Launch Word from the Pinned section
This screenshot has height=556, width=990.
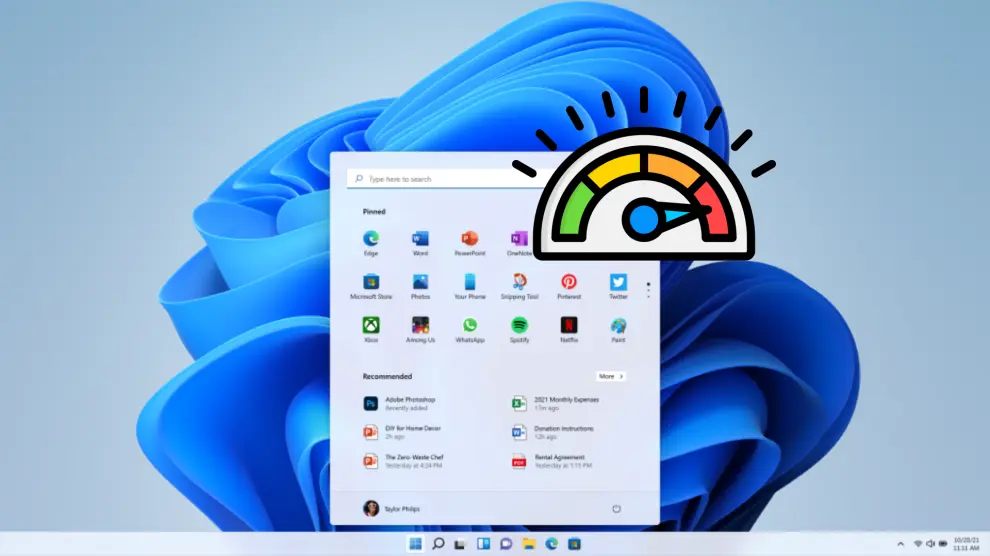(x=420, y=240)
